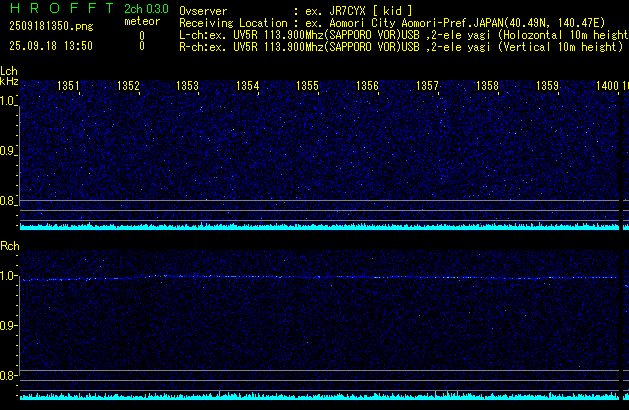Viewport: 629px width, 410px height.
Task: Click the cyan level bar under the Rch spectrogram
Action: tap(320, 397)
